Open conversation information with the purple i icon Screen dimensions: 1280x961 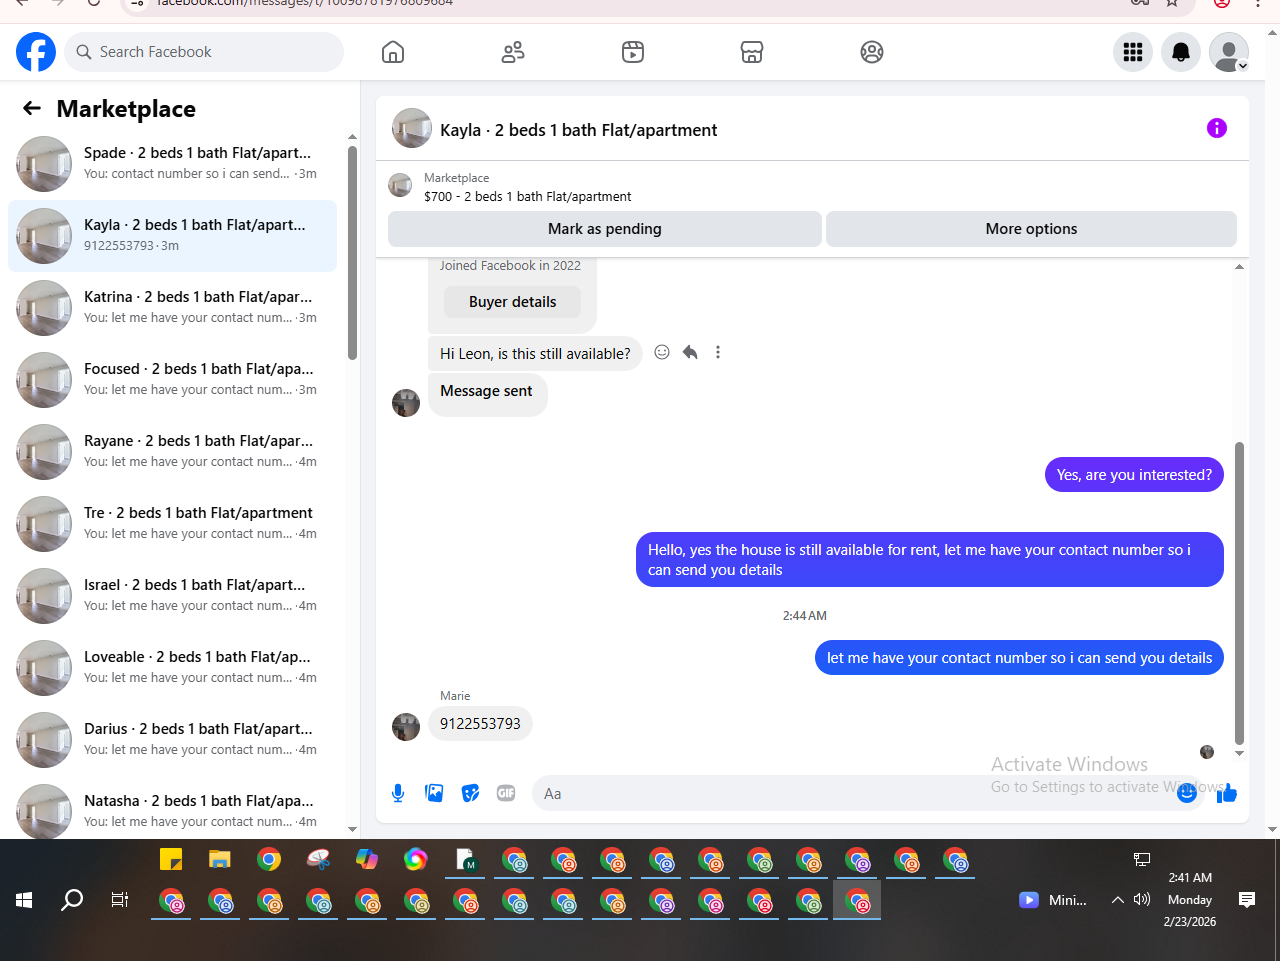[1217, 128]
